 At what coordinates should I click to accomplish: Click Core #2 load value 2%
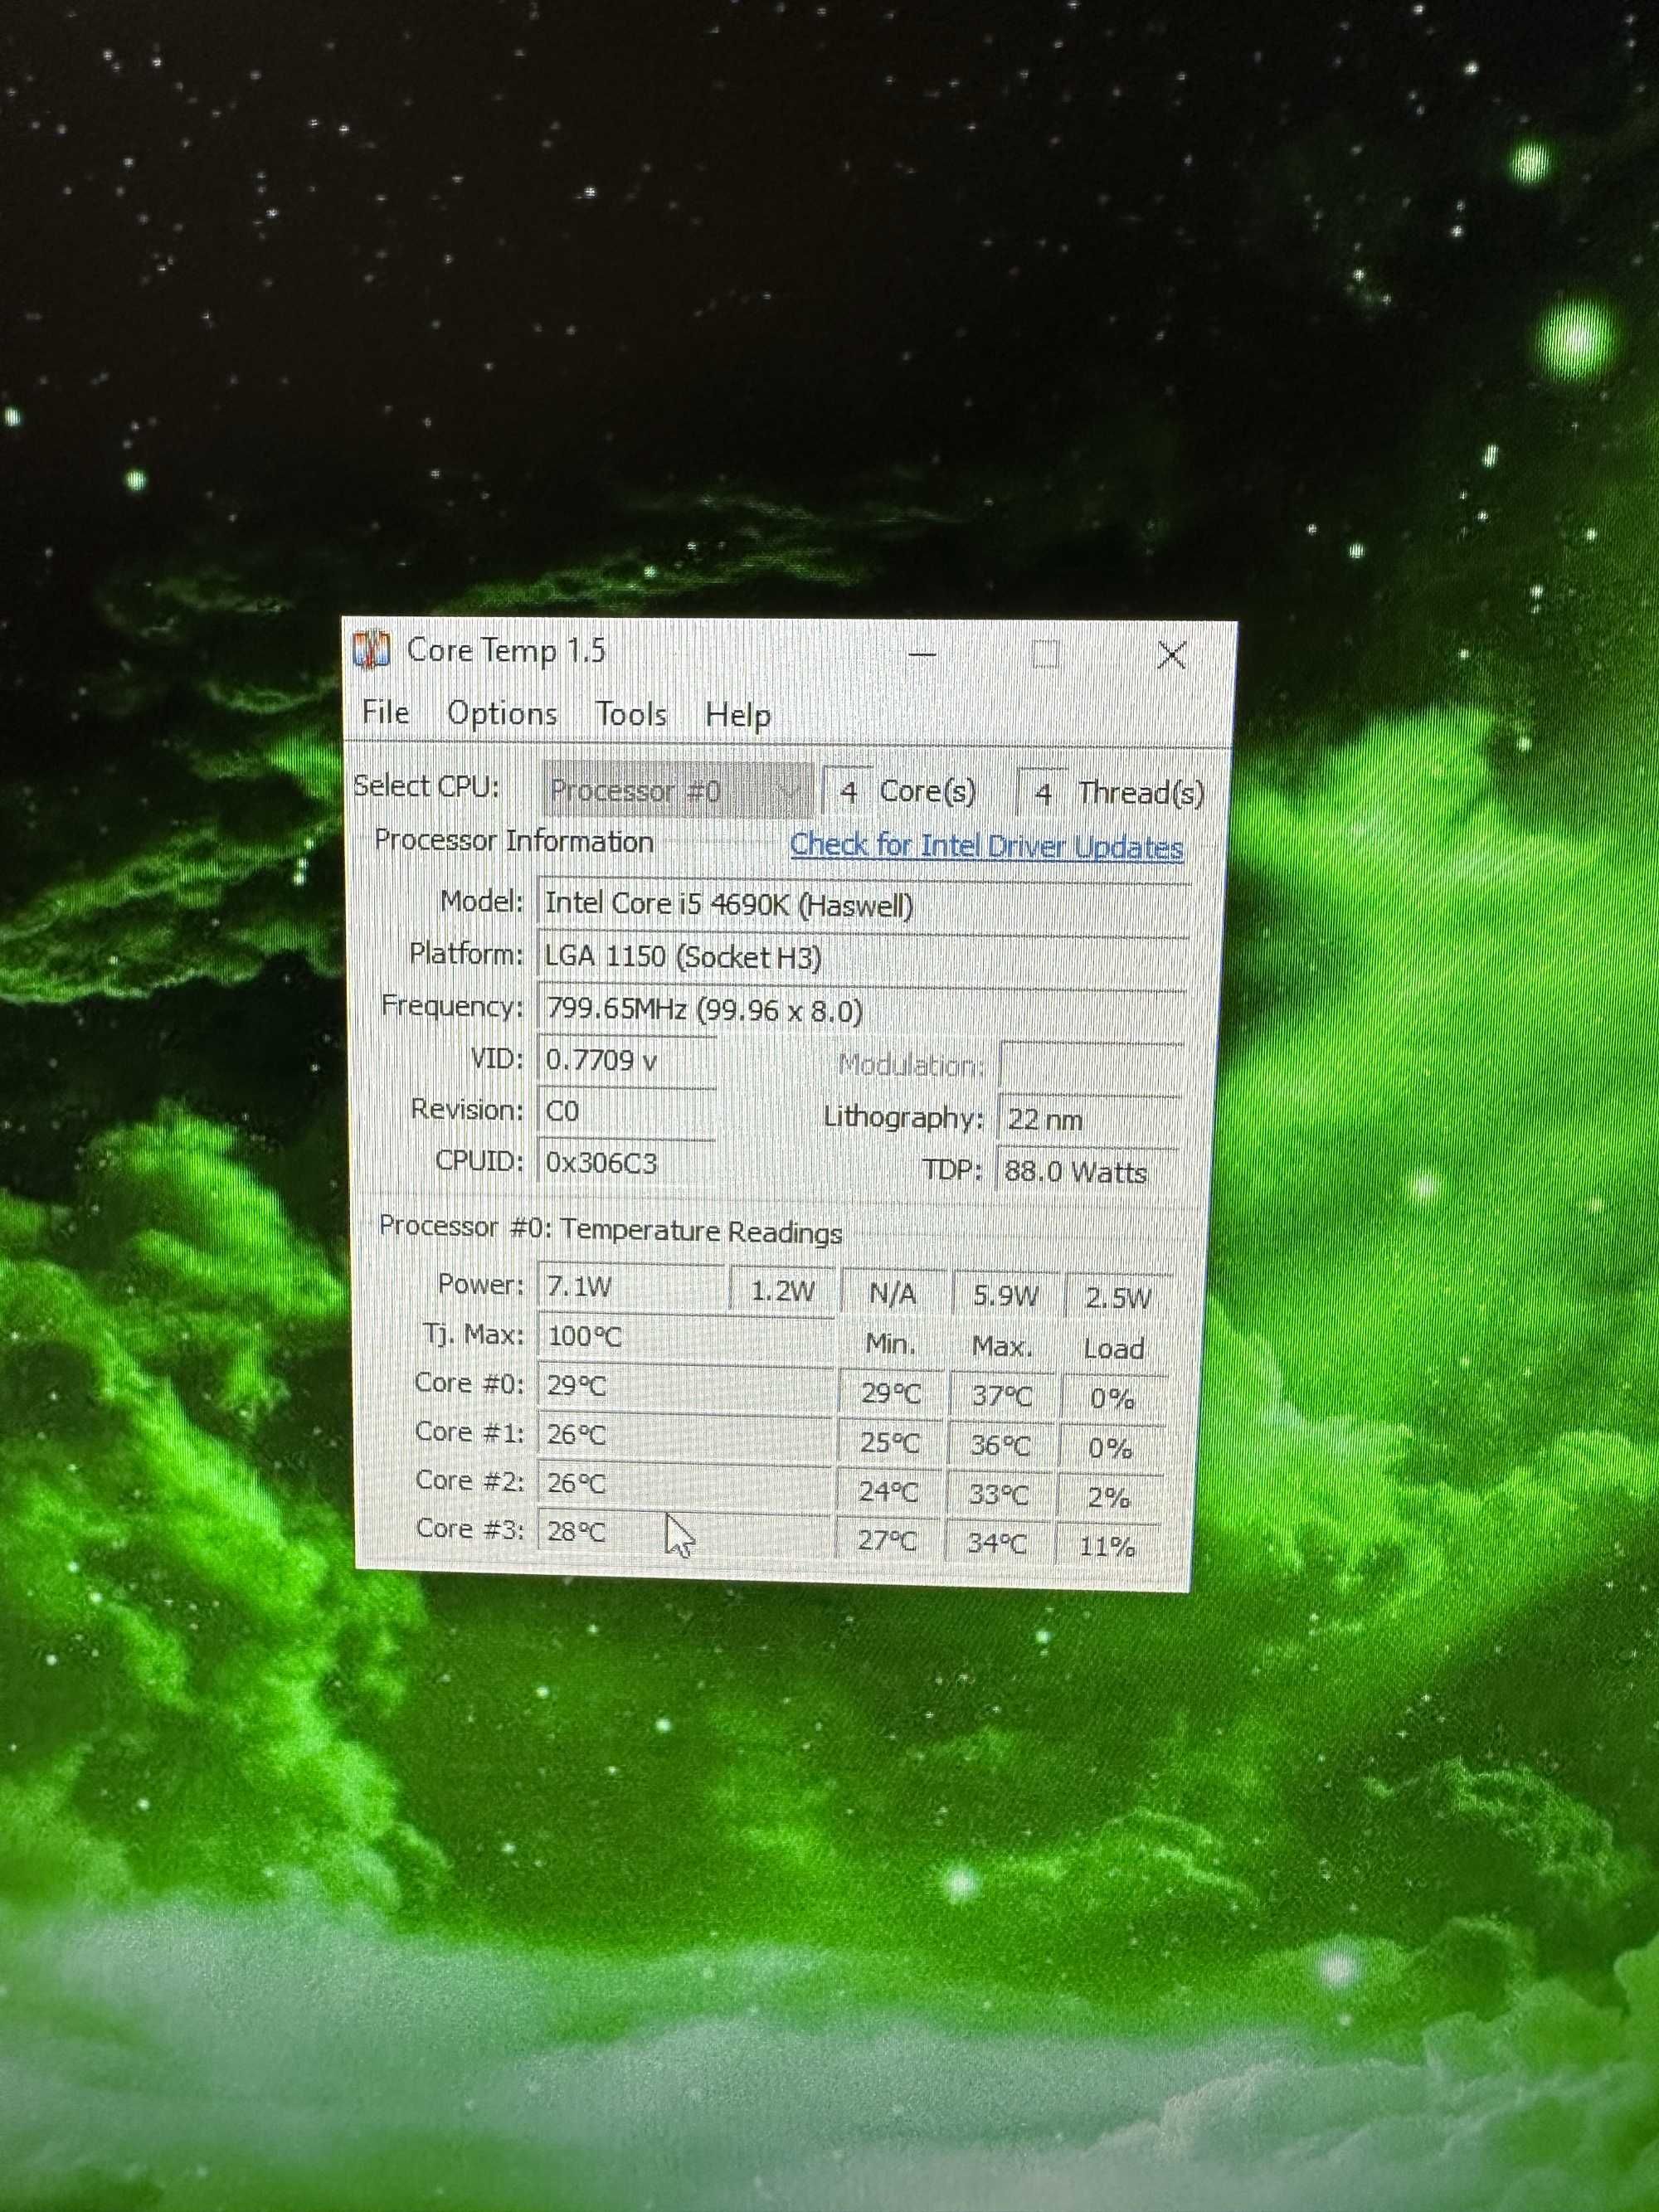1109,1497
